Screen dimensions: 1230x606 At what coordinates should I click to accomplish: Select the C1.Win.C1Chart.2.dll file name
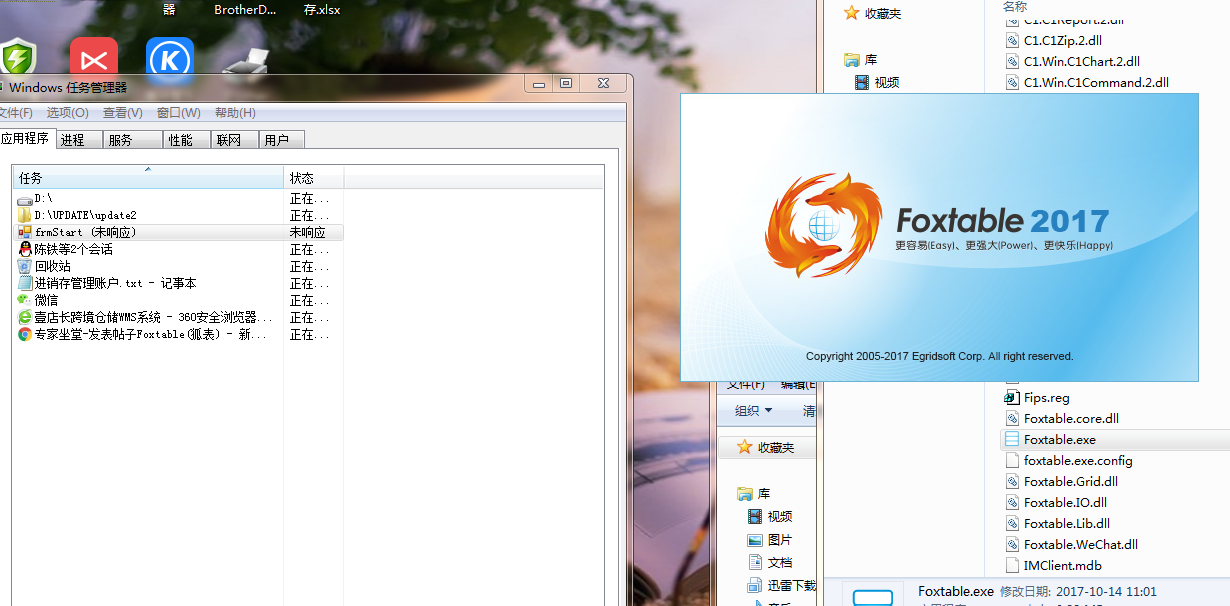coord(1082,62)
